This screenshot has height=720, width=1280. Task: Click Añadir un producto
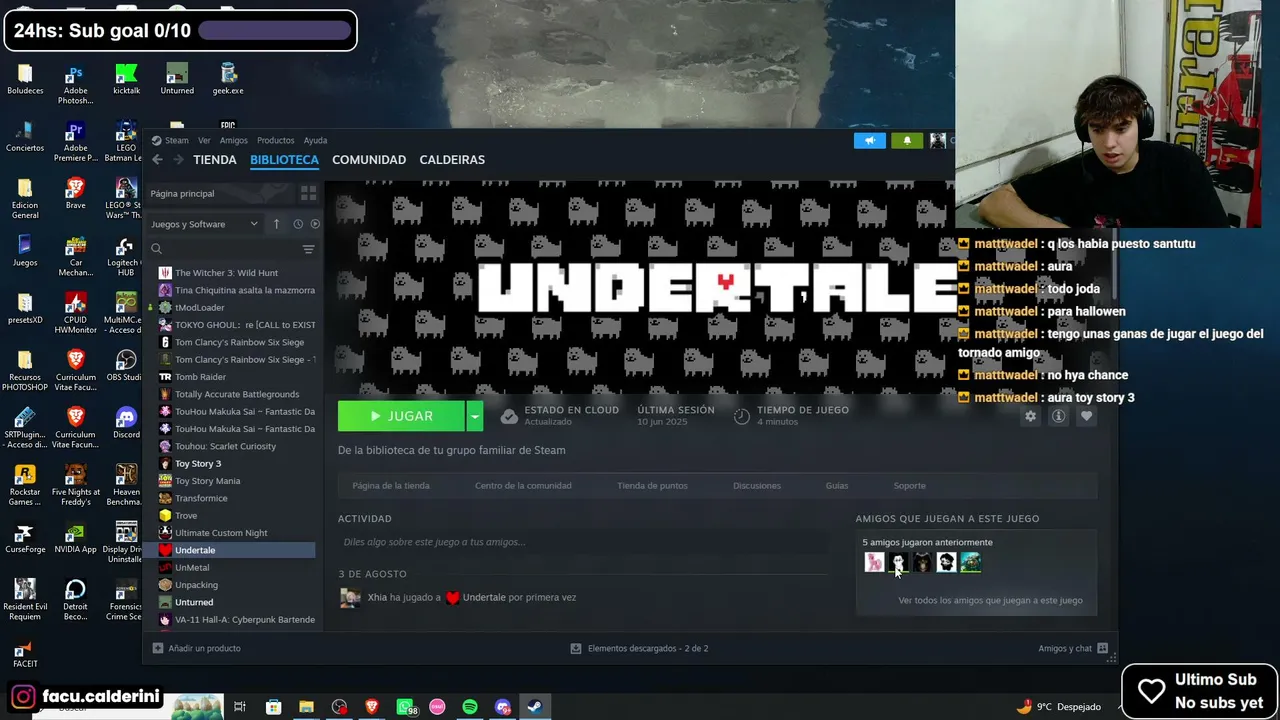coord(197,648)
